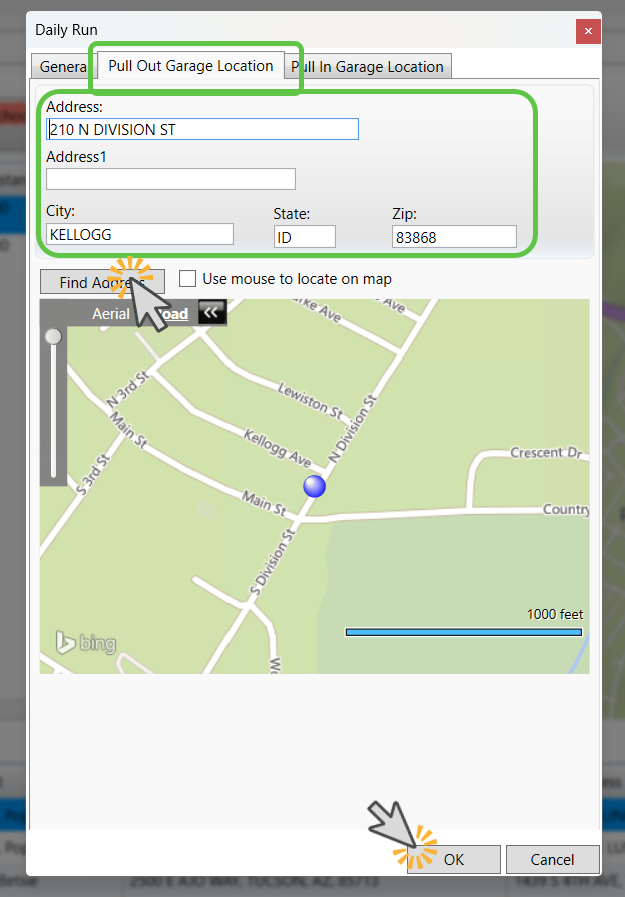Enable Use mouse to locate on map
625x897 pixels.
[x=187, y=279]
